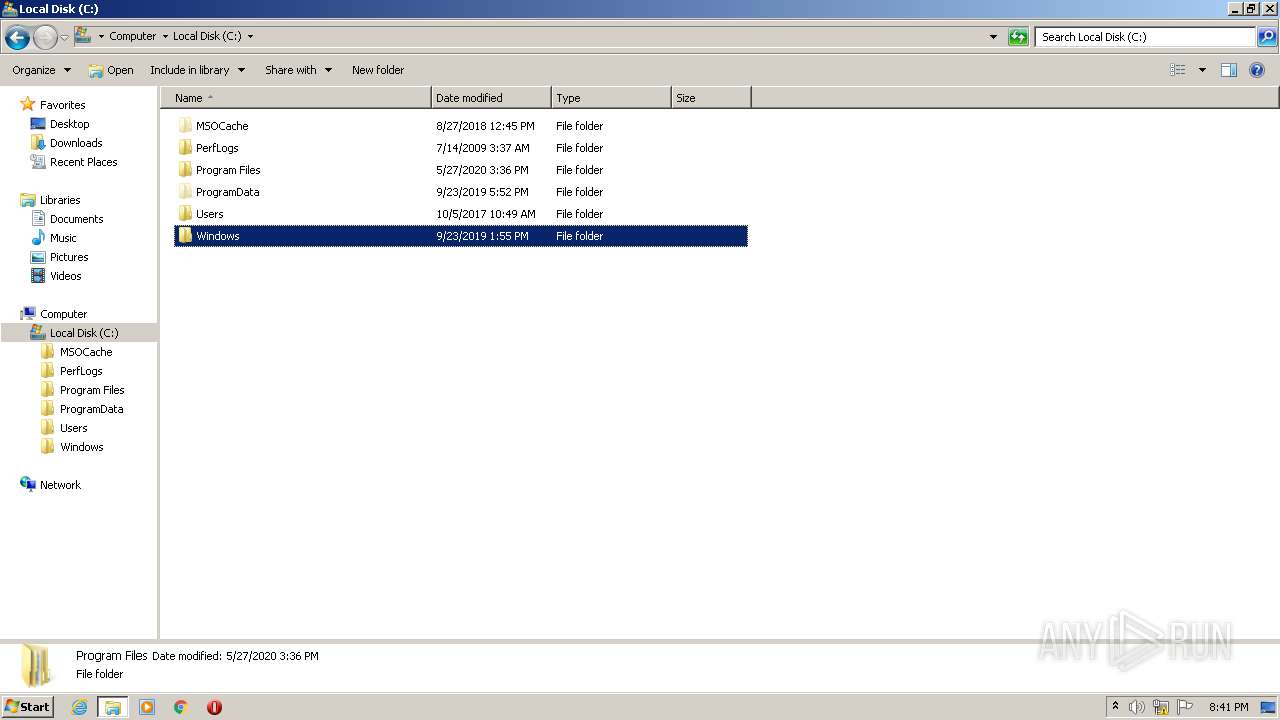Open ProgramData in the navigation tree
Image resolution: width=1280 pixels, height=720 pixels.
point(91,409)
